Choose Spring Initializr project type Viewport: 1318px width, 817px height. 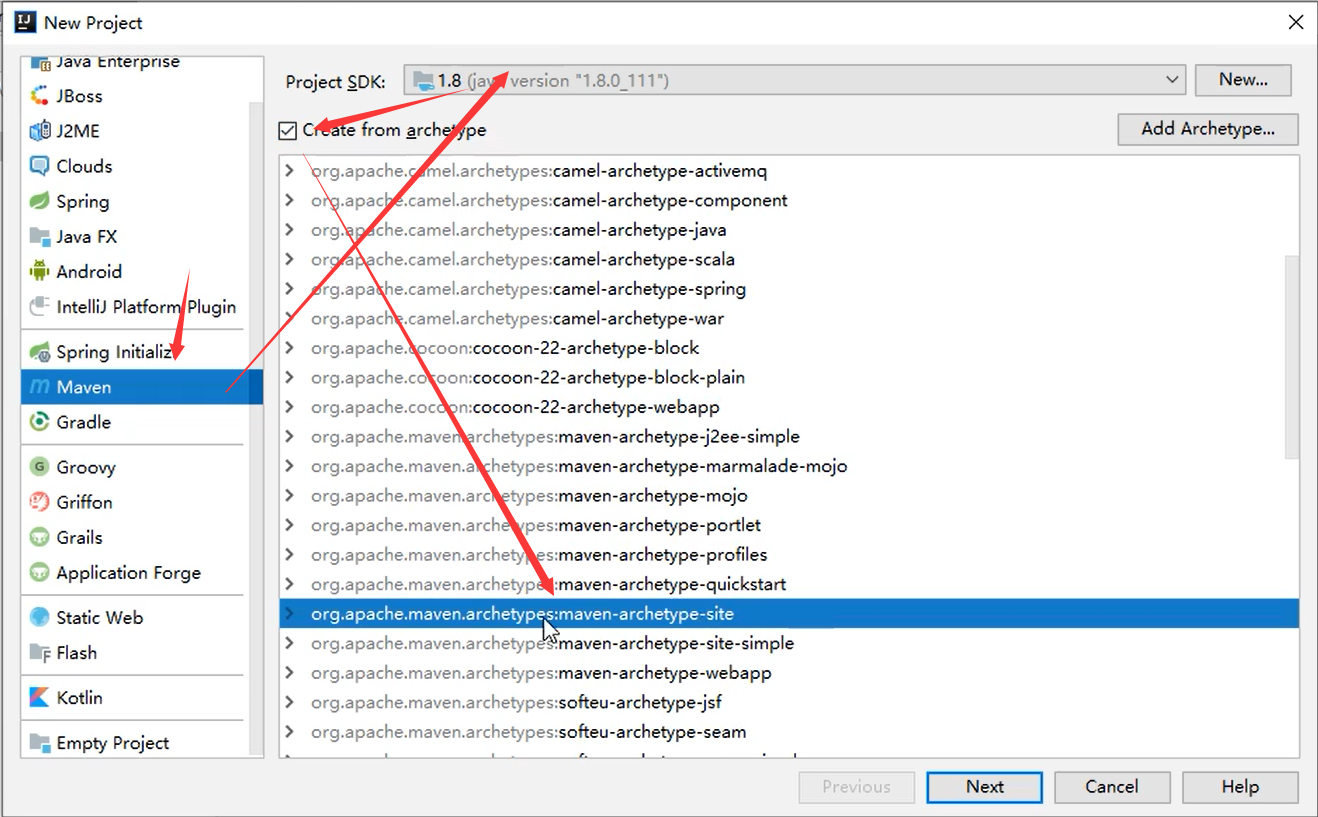112,352
